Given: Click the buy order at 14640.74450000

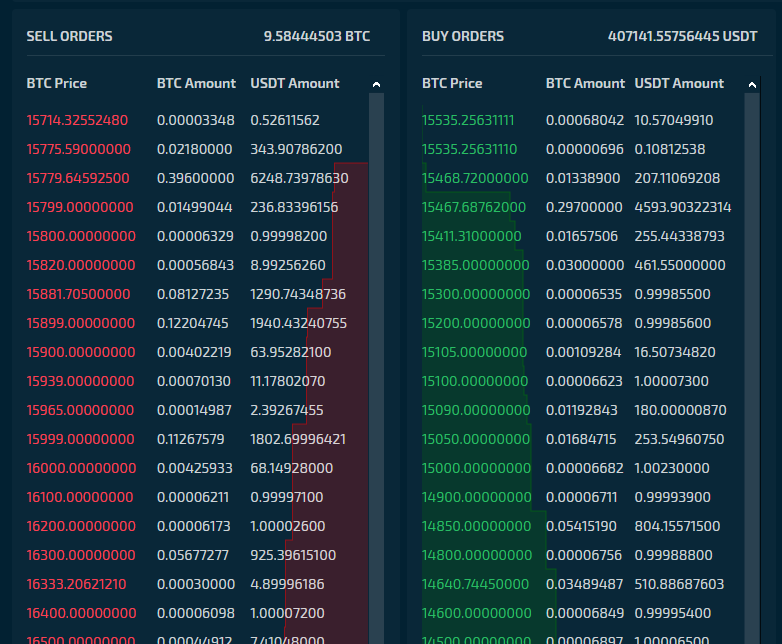Looking at the screenshot, I should (583, 584).
